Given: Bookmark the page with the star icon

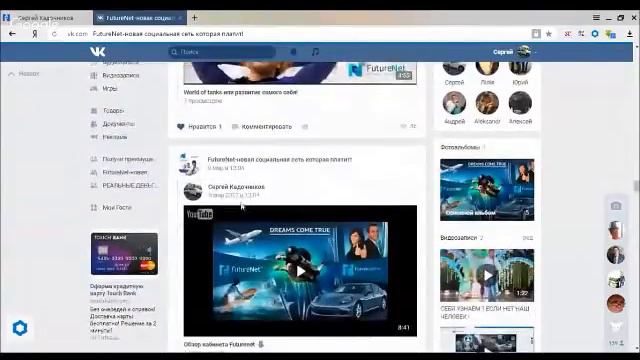Looking at the screenshot, I should (549, 34).
